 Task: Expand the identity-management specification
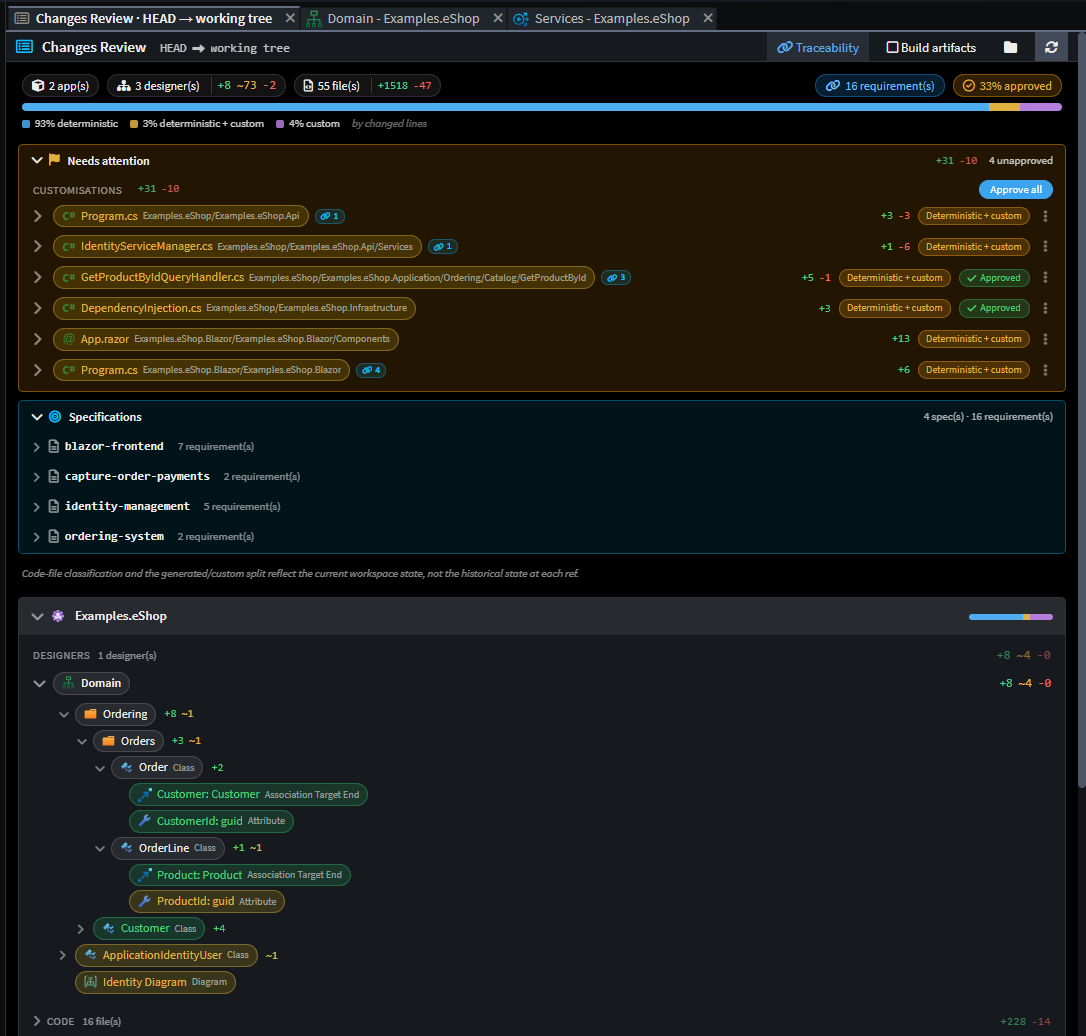[x=37, y=507]
